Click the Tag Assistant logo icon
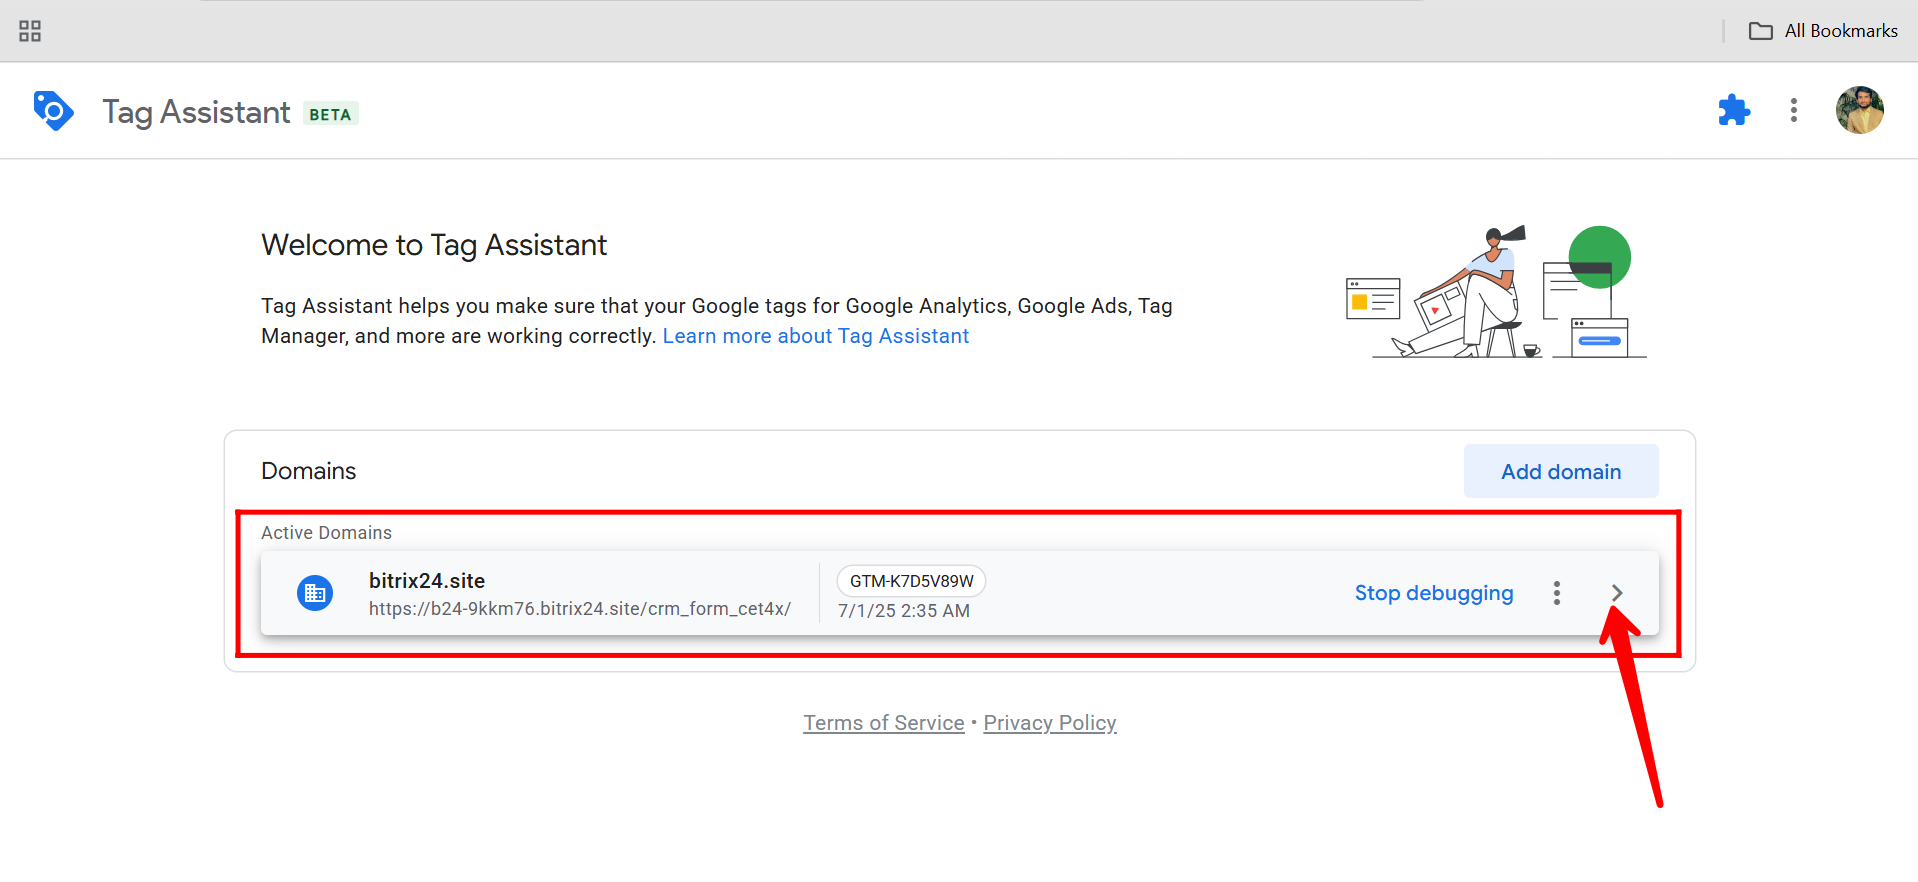Image resolution: width=1918 pixels, height=882 pixels. (53, 110)
